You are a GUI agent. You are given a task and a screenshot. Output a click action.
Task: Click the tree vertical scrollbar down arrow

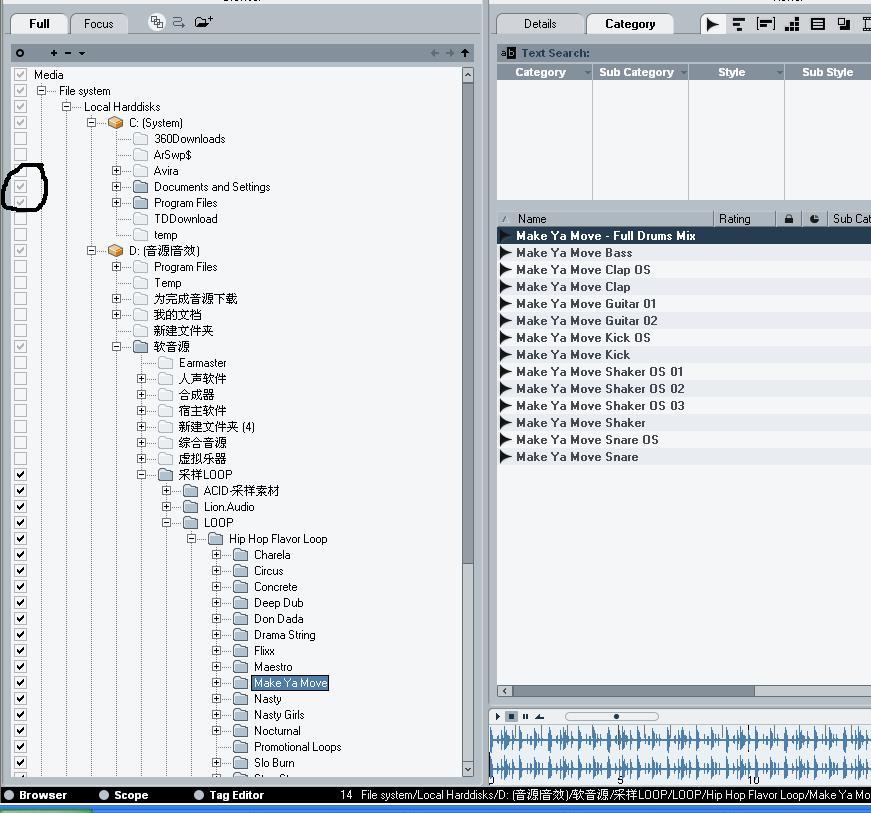point(468,769)
